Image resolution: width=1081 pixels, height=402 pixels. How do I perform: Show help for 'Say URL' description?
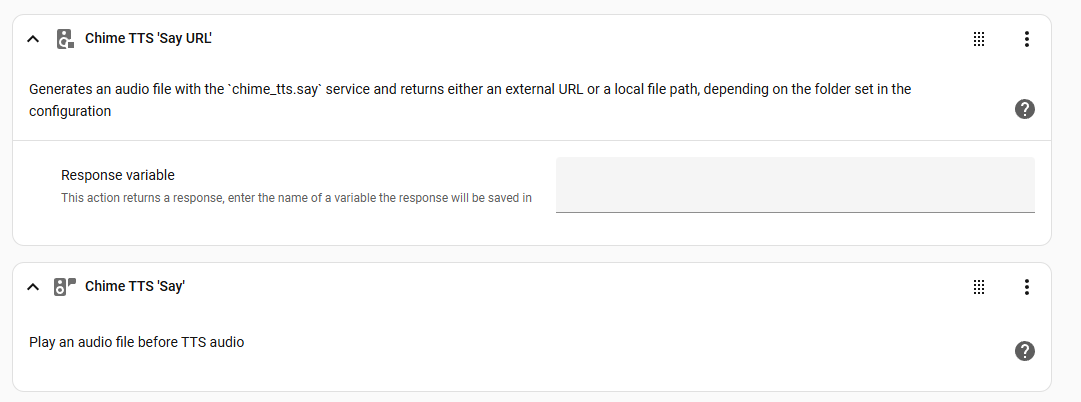point(1024,110)
